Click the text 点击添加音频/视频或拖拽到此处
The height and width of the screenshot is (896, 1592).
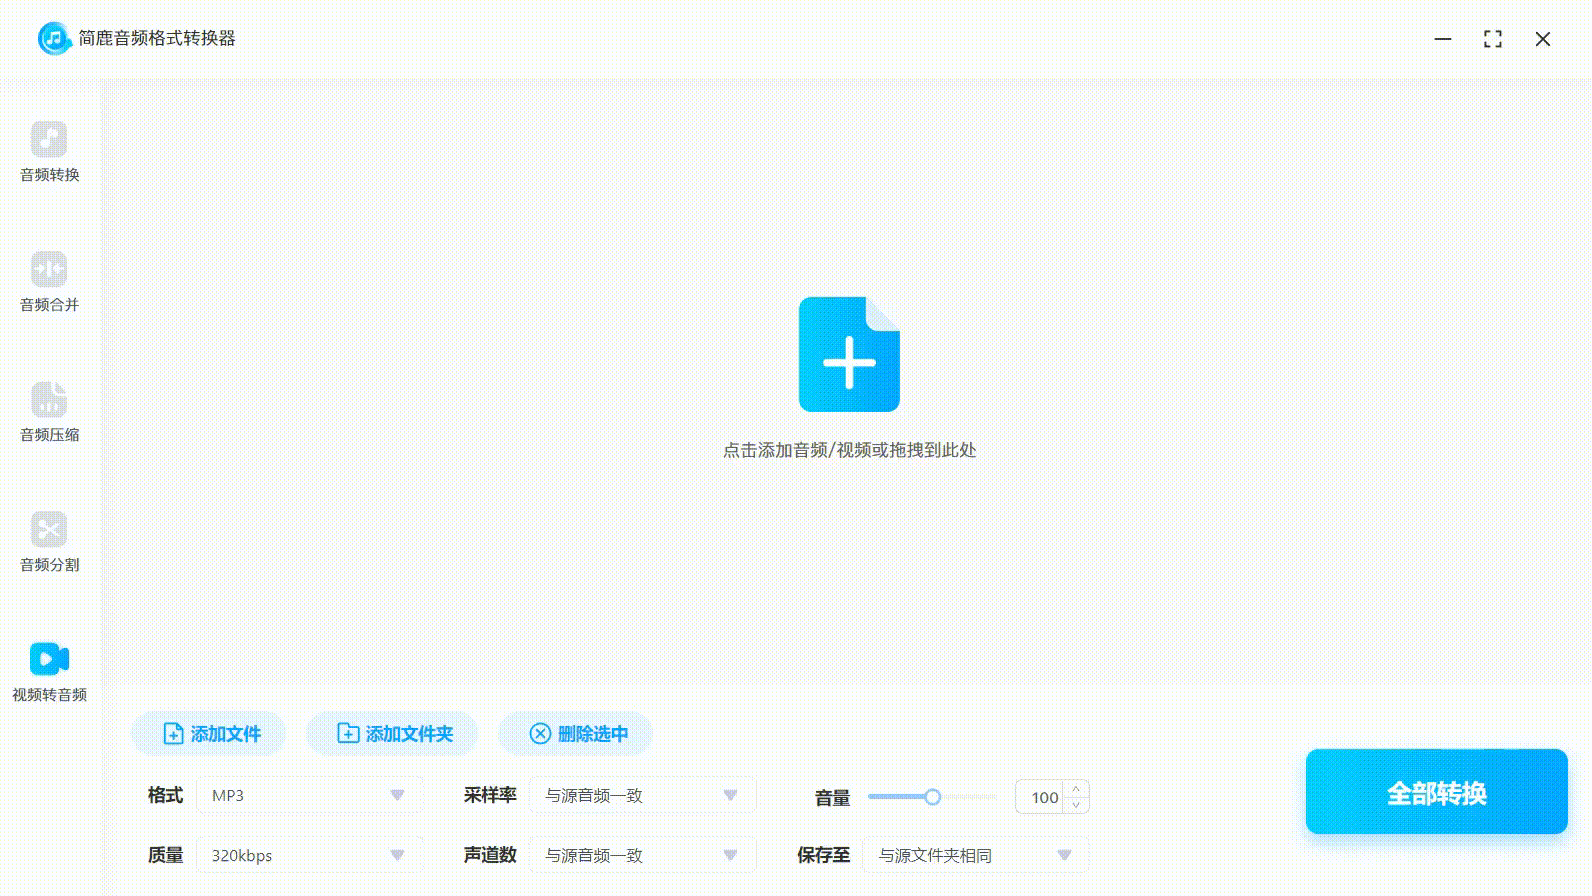click(849, 450)
